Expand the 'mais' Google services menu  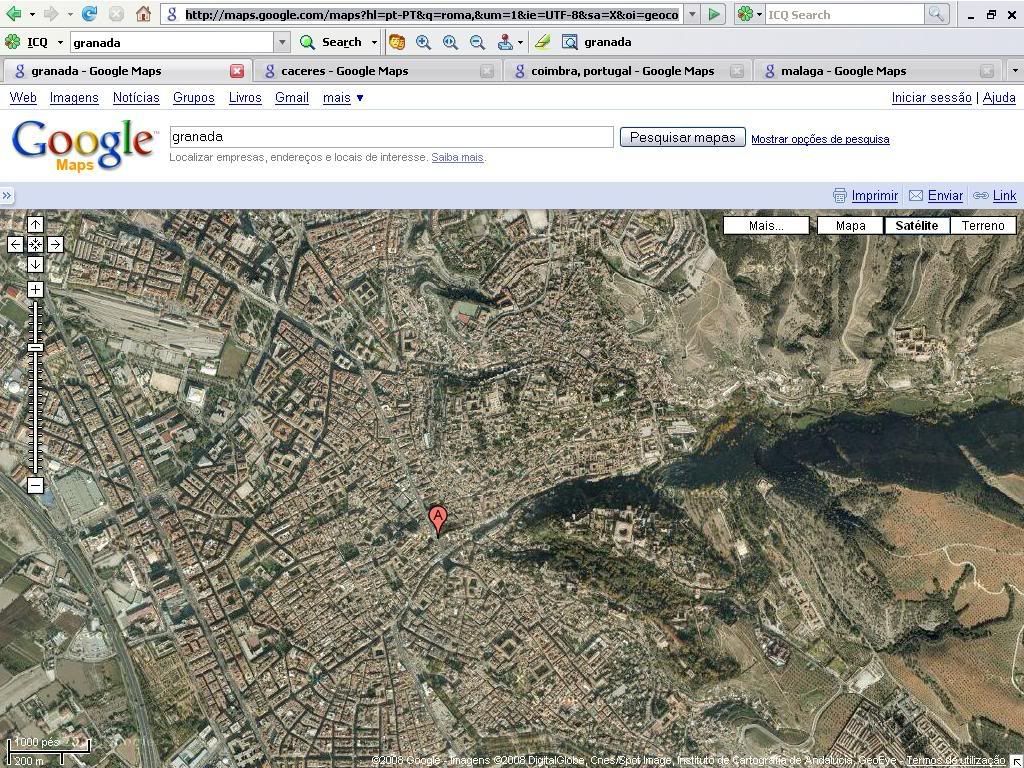(343, 98)
